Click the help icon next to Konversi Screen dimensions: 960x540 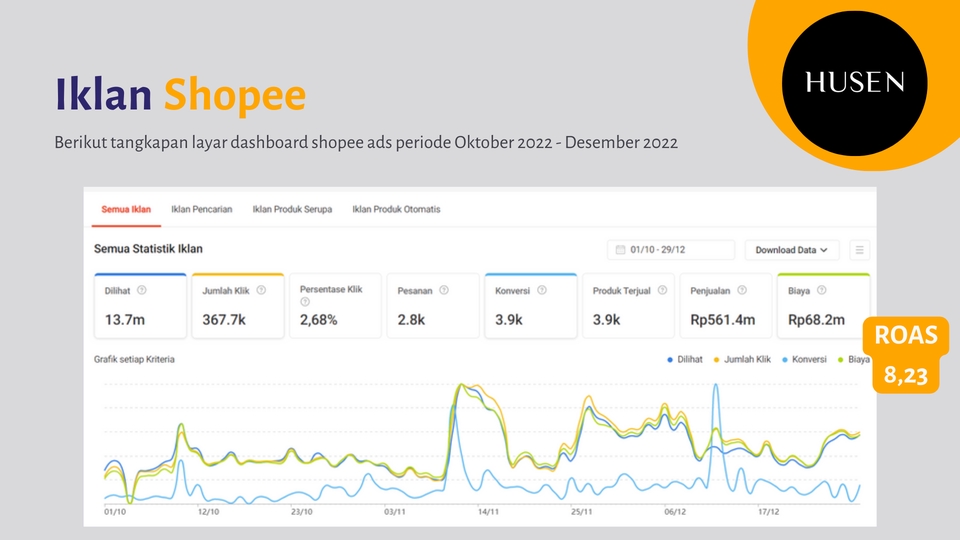pyautogui.click(x=542, y=290)
